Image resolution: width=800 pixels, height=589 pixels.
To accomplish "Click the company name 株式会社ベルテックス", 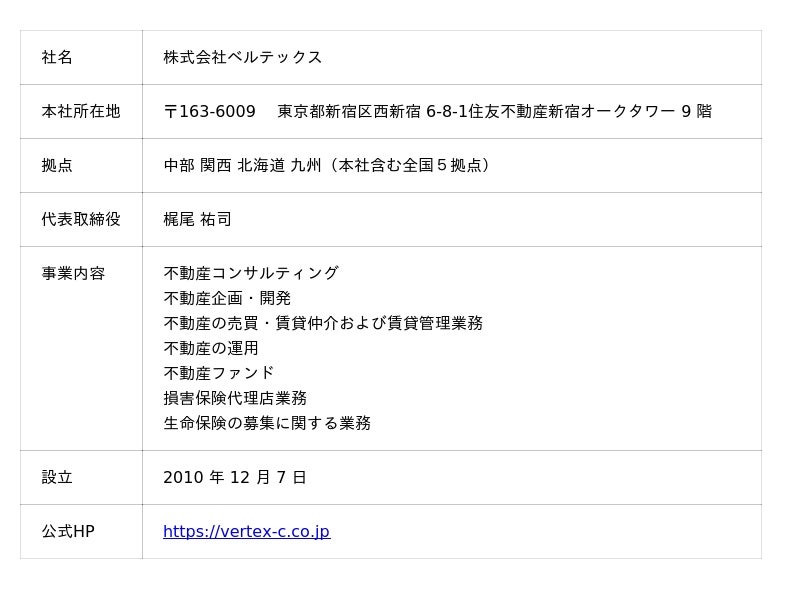I will click(x=243, y=58).
